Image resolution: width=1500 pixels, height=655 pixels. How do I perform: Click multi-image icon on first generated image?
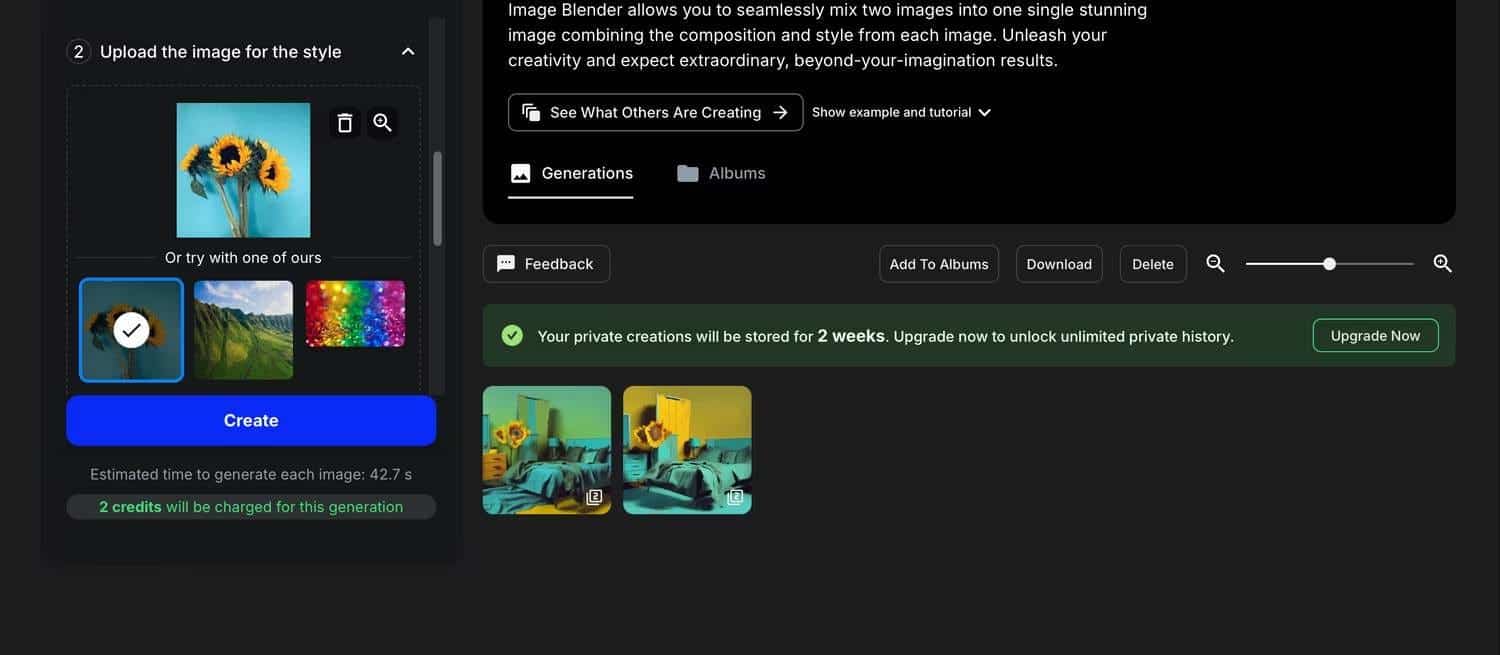(x=594, y=497)
